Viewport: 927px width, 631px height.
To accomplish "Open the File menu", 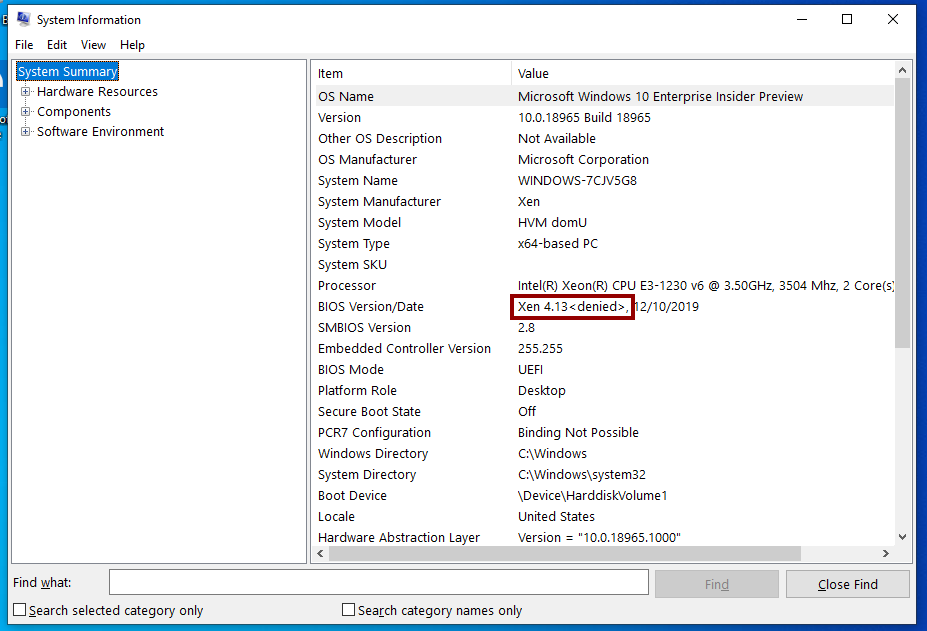I will pyautogui.click(x=24, y=45).
